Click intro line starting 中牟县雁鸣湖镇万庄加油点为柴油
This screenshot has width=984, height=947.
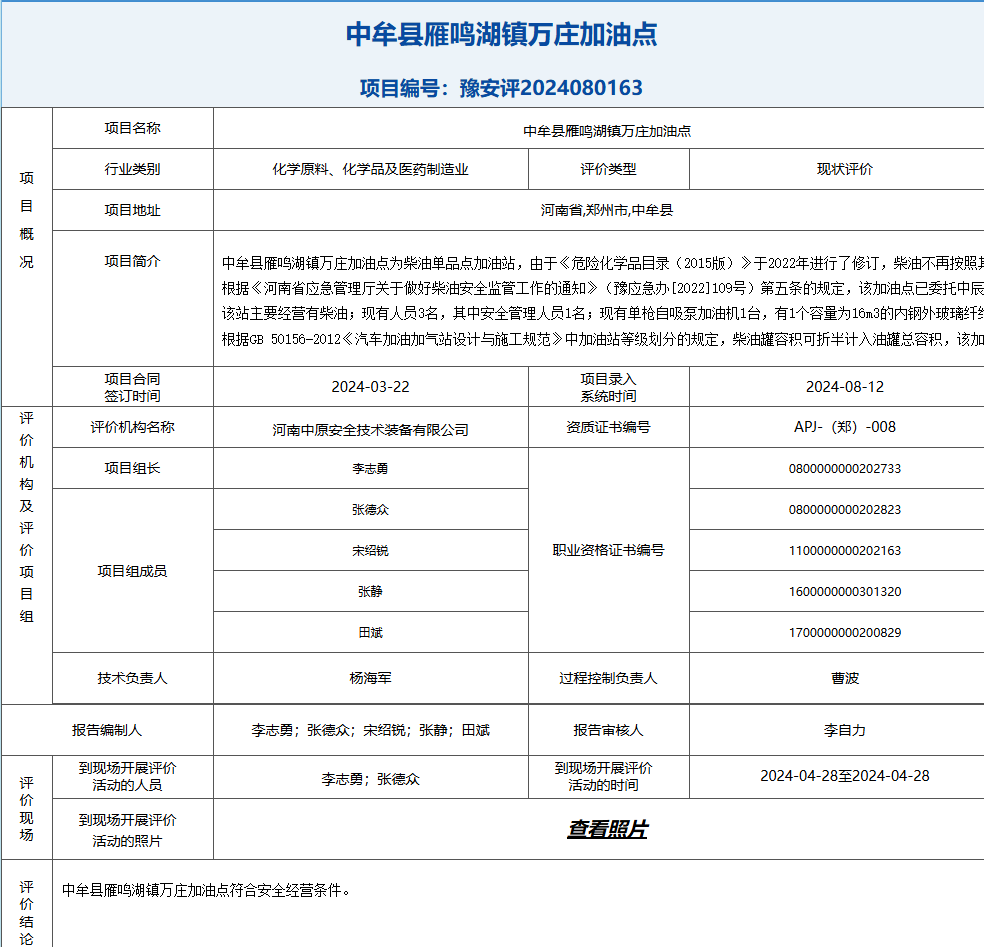click(x=602, y=263)
